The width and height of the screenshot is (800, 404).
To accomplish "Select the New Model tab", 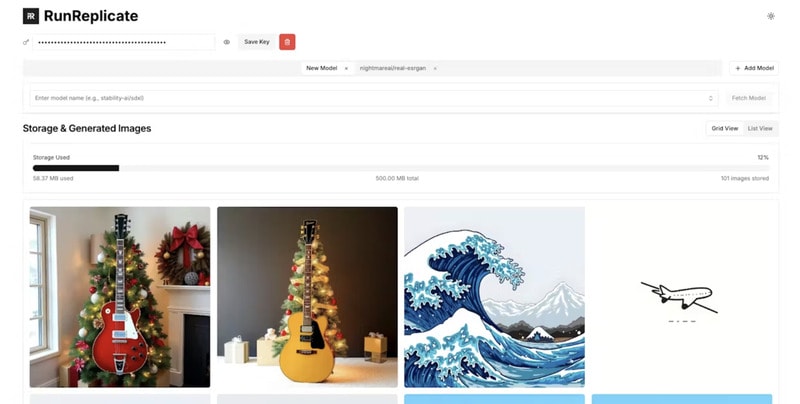I will pyautogui.click(x=321, y=68).
